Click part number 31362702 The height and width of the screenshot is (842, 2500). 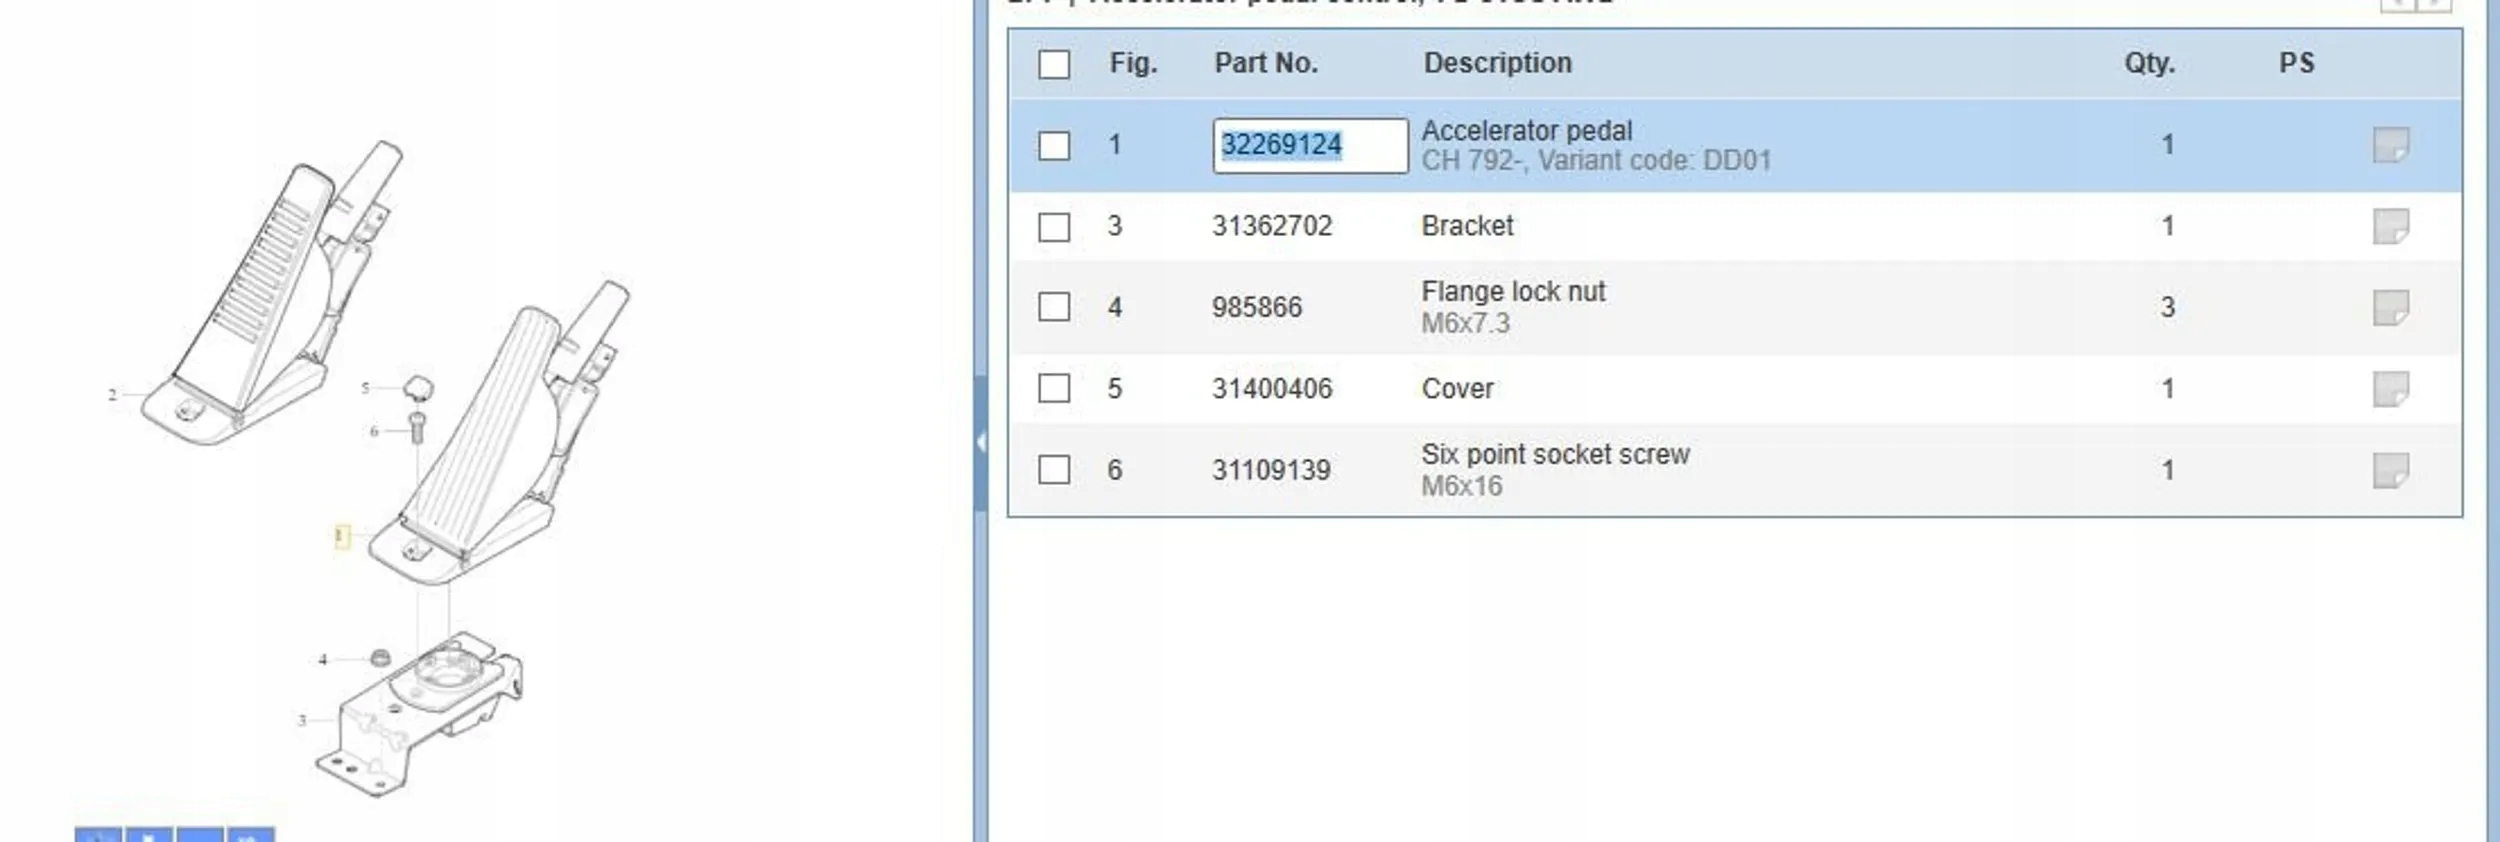click(1272, 226)
